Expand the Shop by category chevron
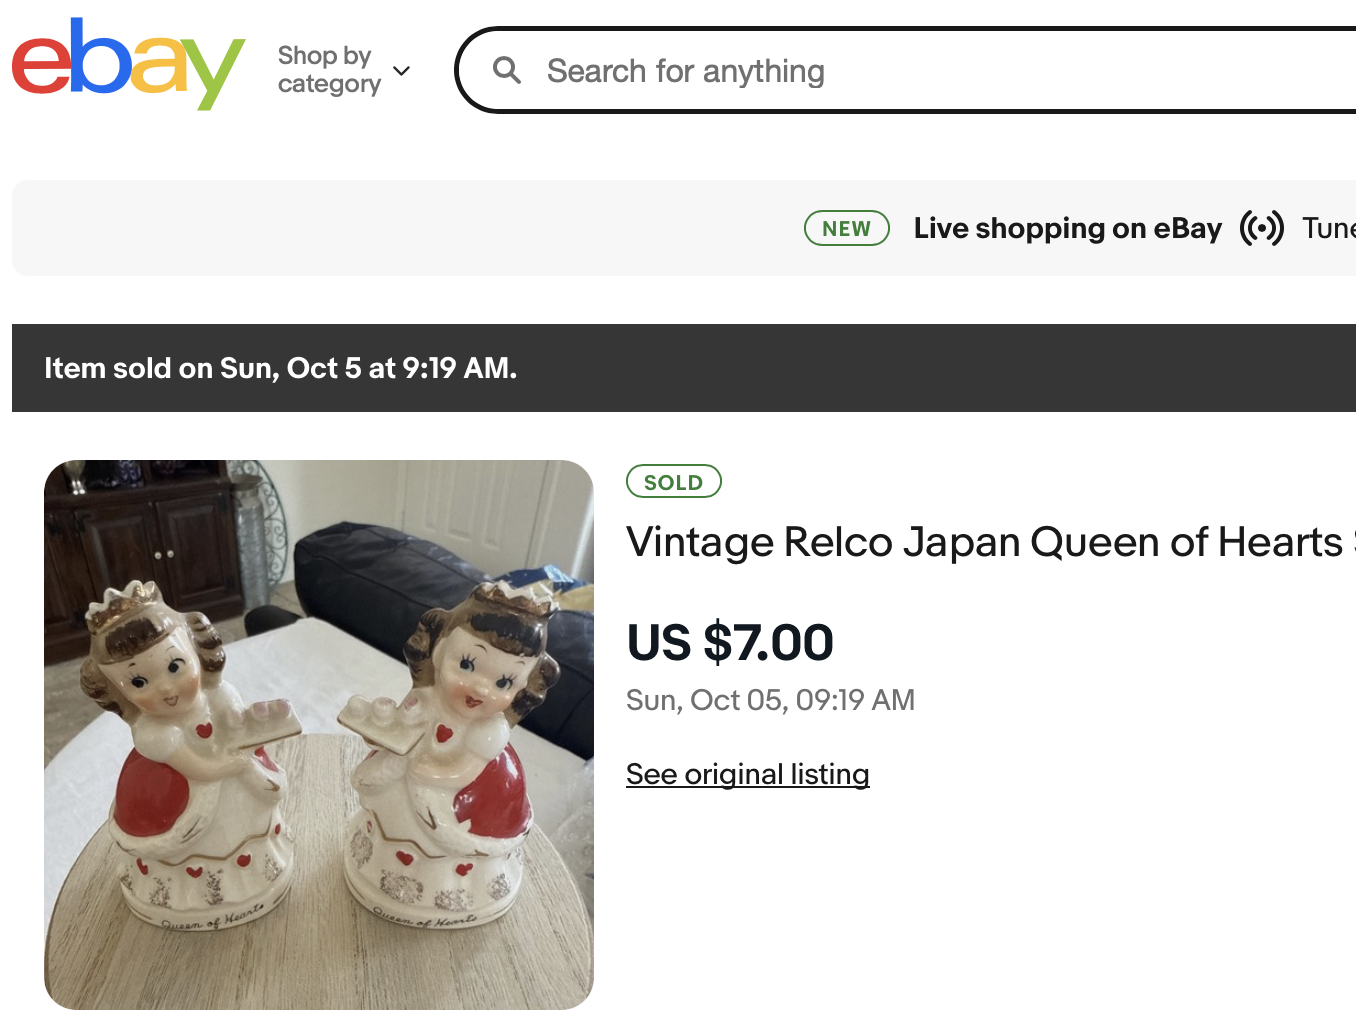The height and width of the screenshot is (1030, 1356). coord(402,71)
